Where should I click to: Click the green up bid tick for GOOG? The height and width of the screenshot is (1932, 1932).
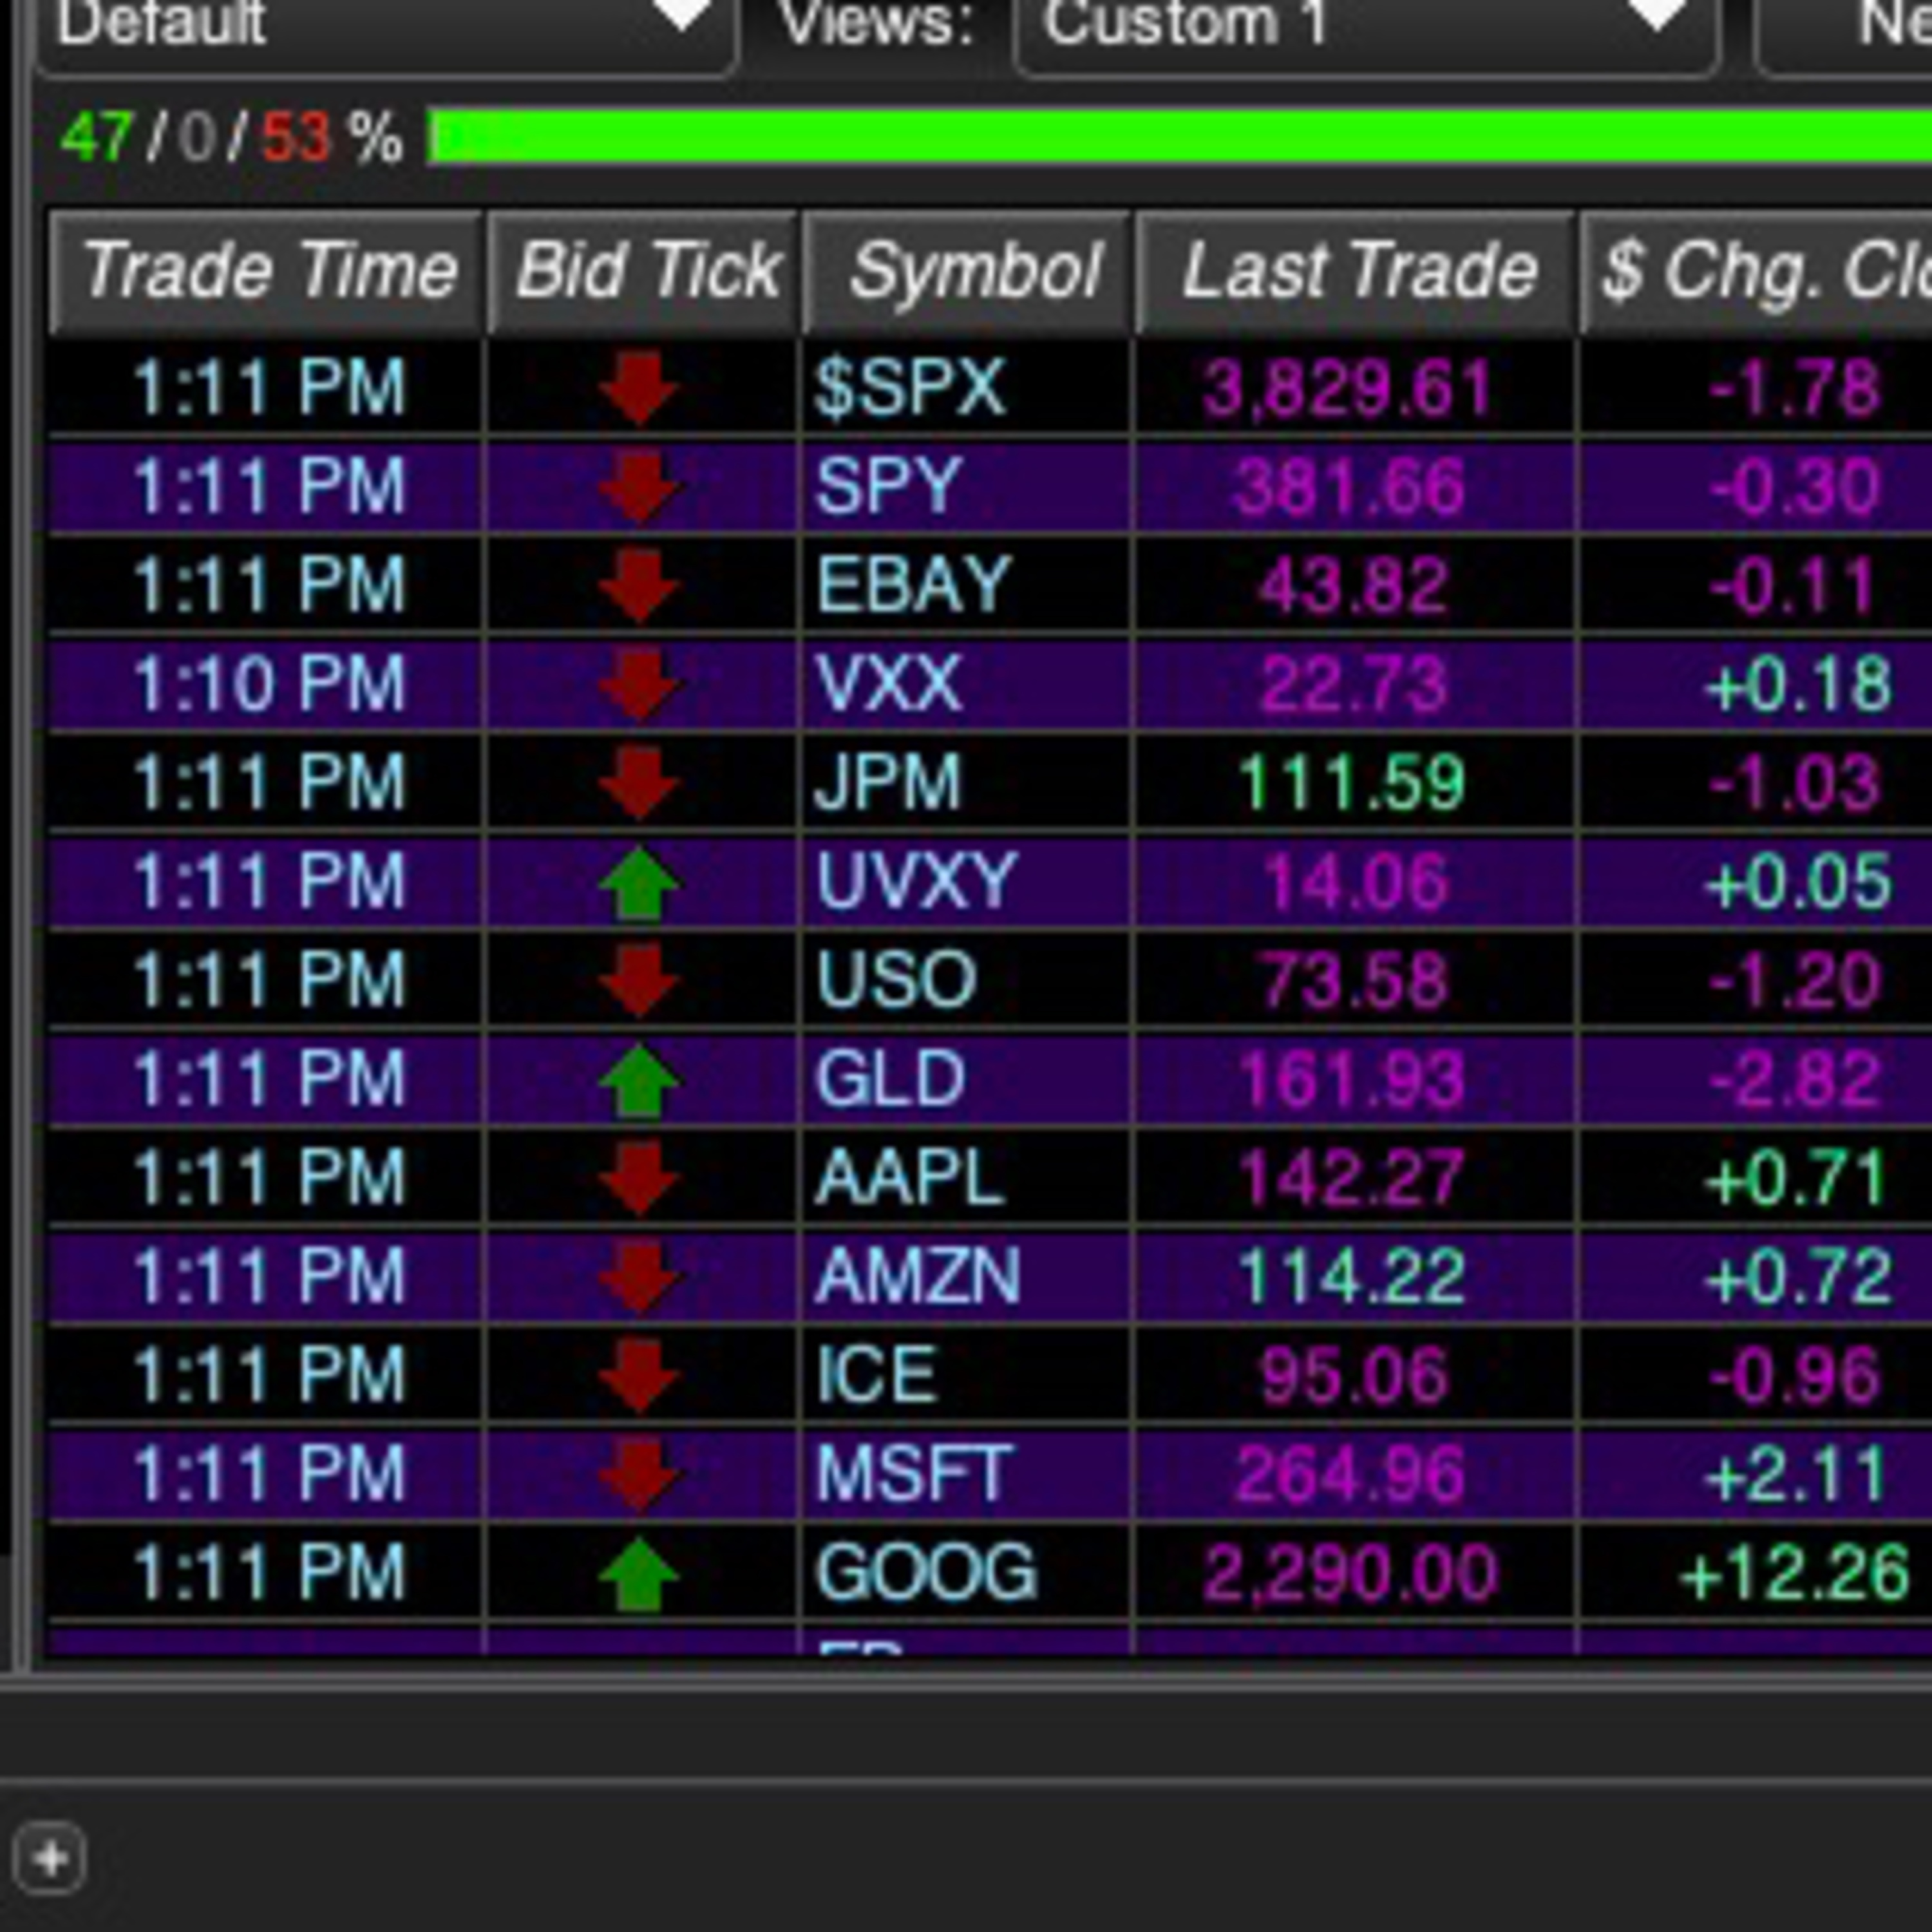click(x=639, y=1574)
